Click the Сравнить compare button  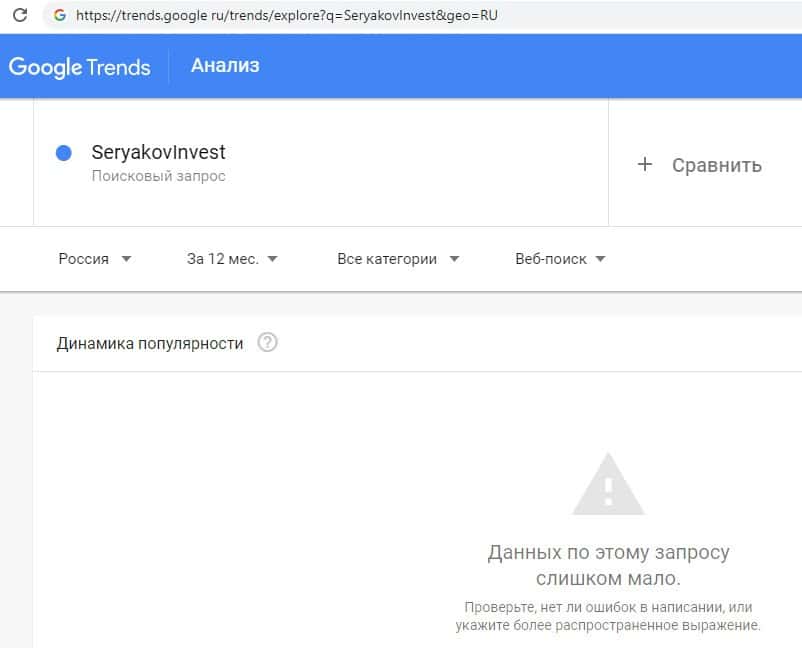716,165
